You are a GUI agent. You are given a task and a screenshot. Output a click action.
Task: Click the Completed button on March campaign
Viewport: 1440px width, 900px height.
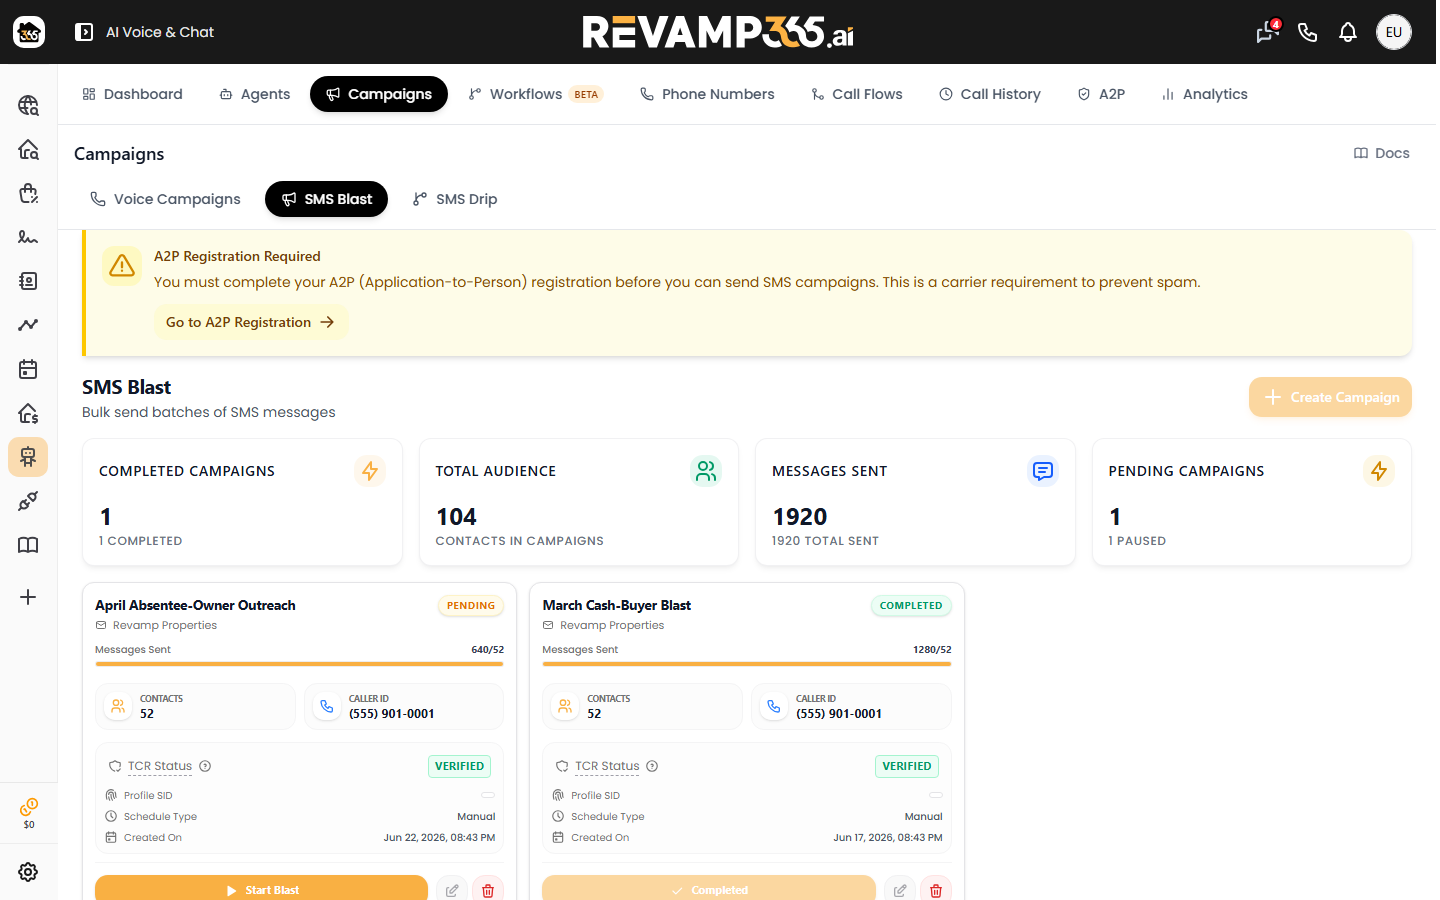[709, 890]
